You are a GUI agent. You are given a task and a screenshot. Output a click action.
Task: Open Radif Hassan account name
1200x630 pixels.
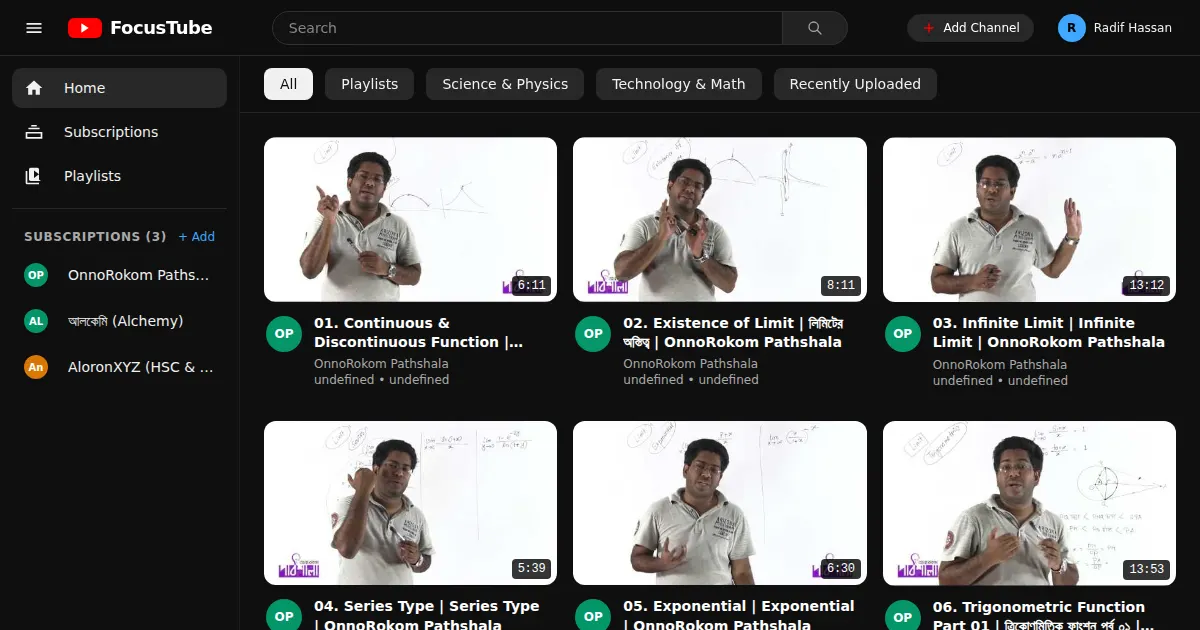click(1133, 28)
